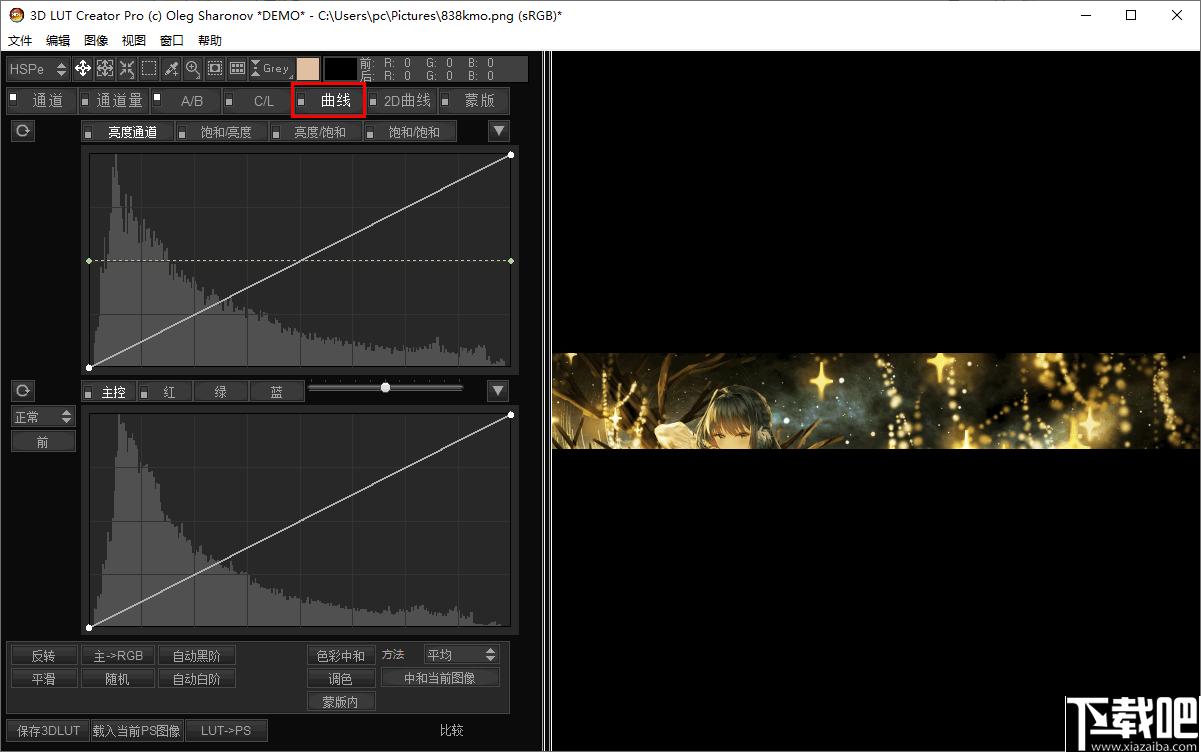Click the 蒙版内 button
1201x752 pixels.
click(341, 702)
